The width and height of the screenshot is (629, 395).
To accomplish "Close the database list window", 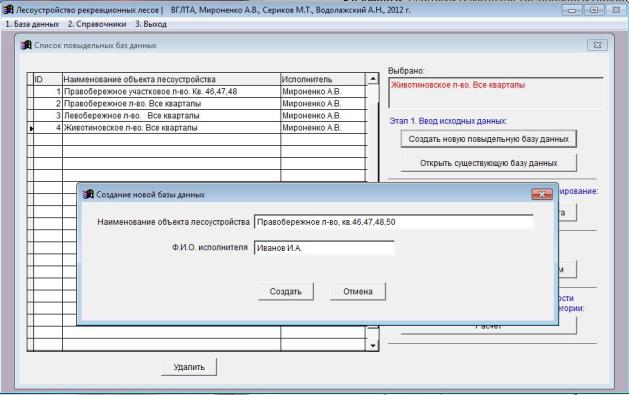I will [x=597, y=45].
